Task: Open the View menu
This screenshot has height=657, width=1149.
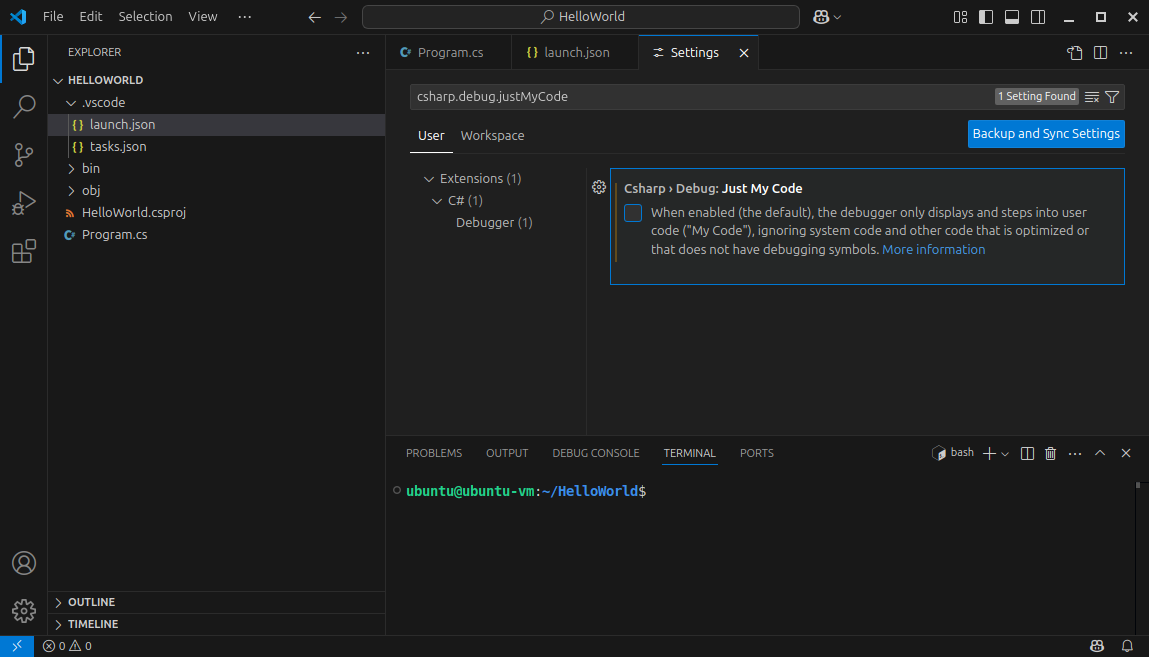Action: (202, 16)
